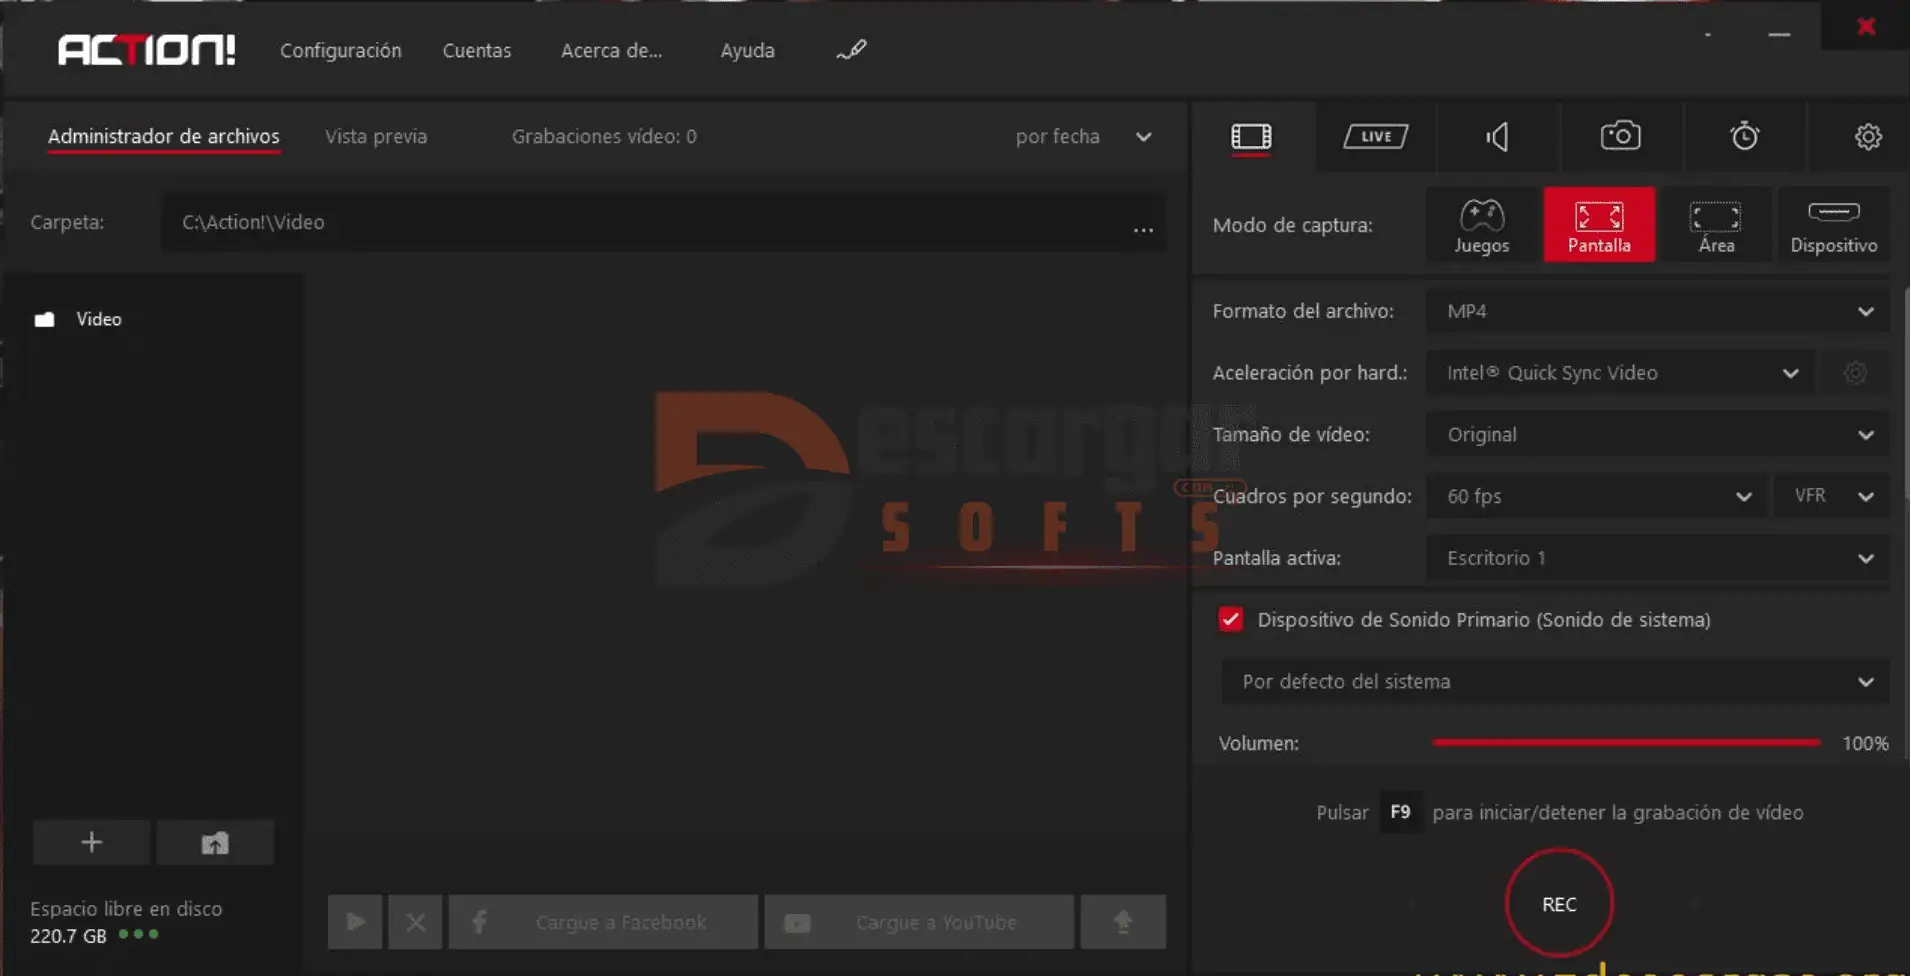The width and height of the screenshot is (1911, 976).
Task: Open Cuadros por segundo 60 fps dropdown
Action: tap(1597, 496)
